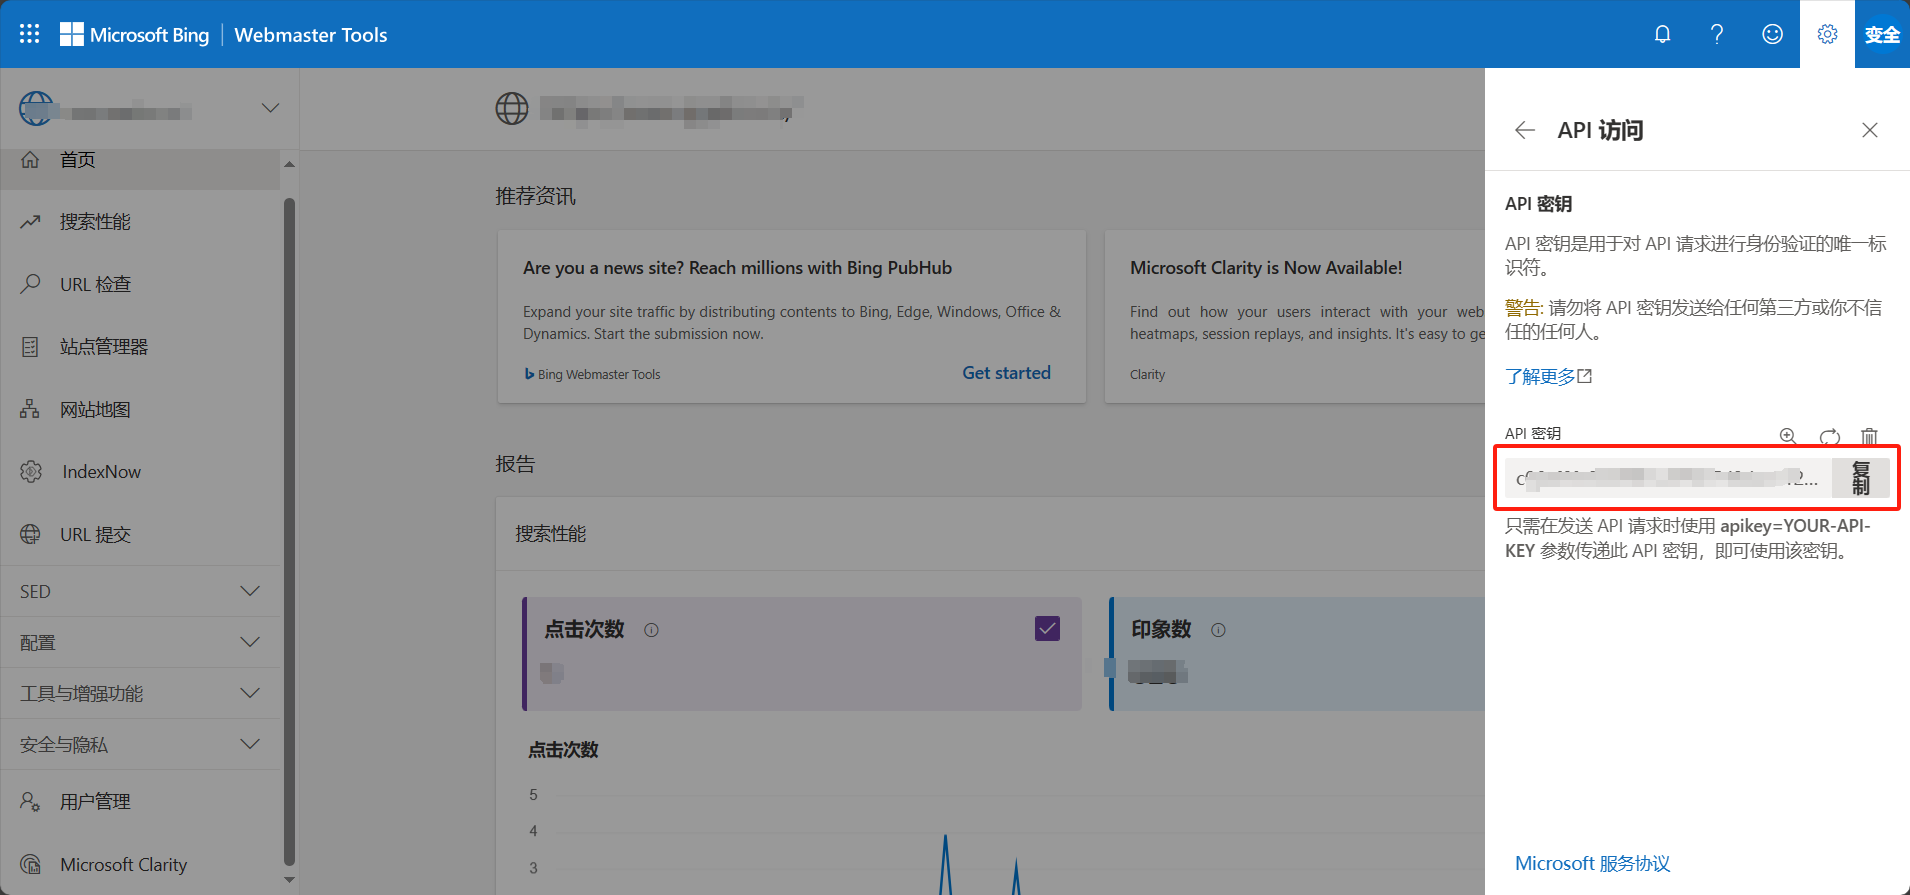Screen dimensions: 1910x895
Task: Open the Microsoft 服务协议 link
Action: [1592, 863]
